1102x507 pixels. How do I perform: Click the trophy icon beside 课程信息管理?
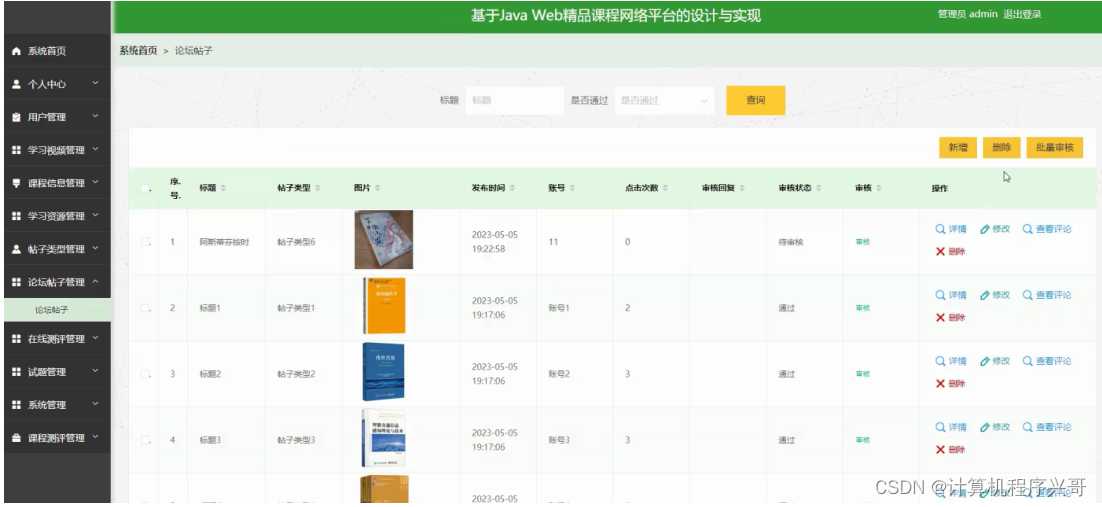pos(17,184)
